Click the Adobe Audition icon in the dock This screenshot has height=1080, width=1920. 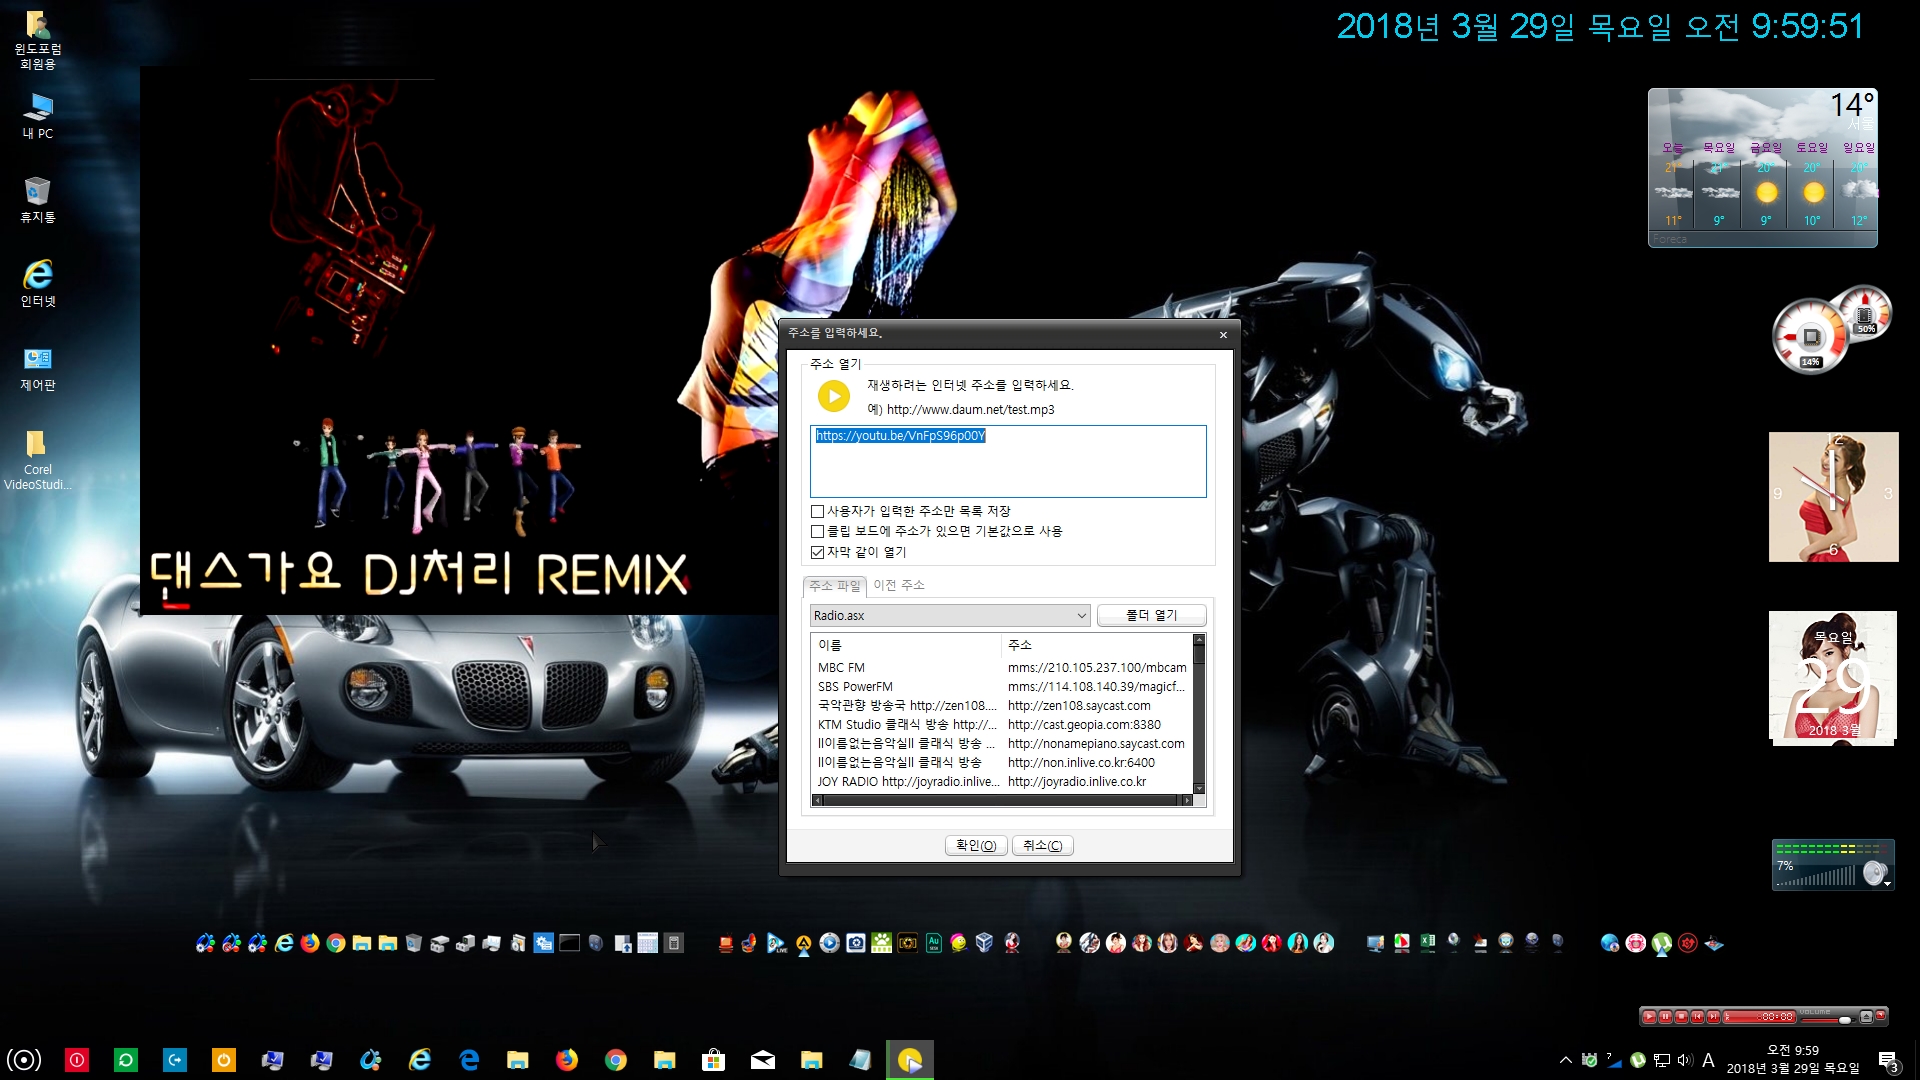point(934,943)
